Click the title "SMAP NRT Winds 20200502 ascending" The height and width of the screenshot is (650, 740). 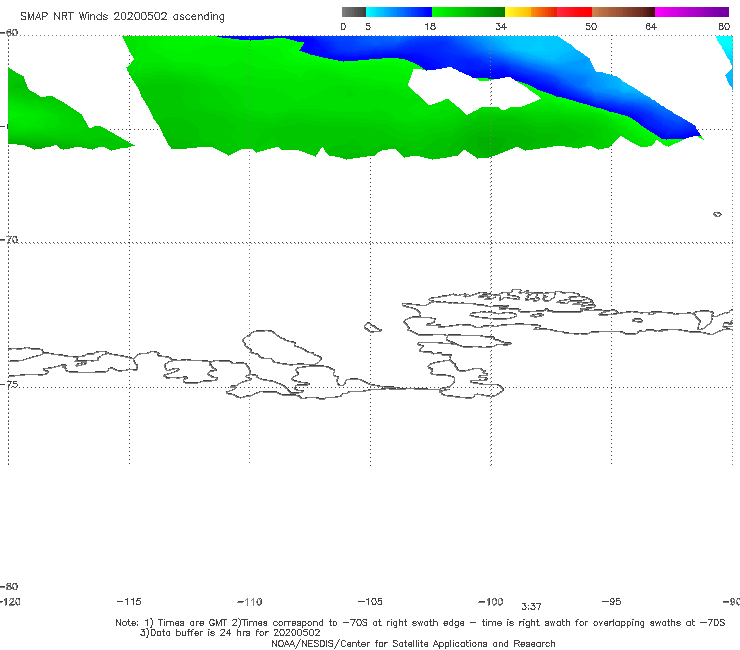122,16
